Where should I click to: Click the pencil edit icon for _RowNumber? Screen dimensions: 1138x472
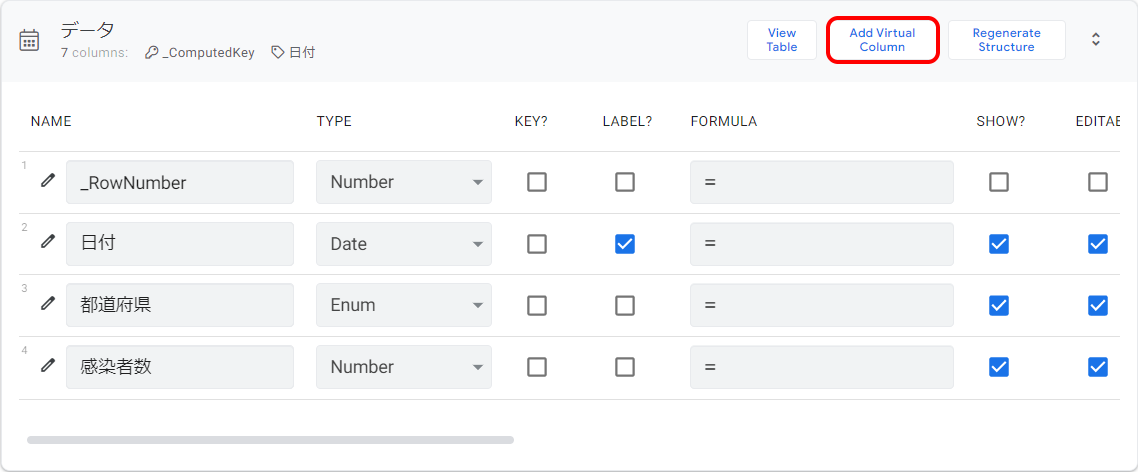coord(48,180)
